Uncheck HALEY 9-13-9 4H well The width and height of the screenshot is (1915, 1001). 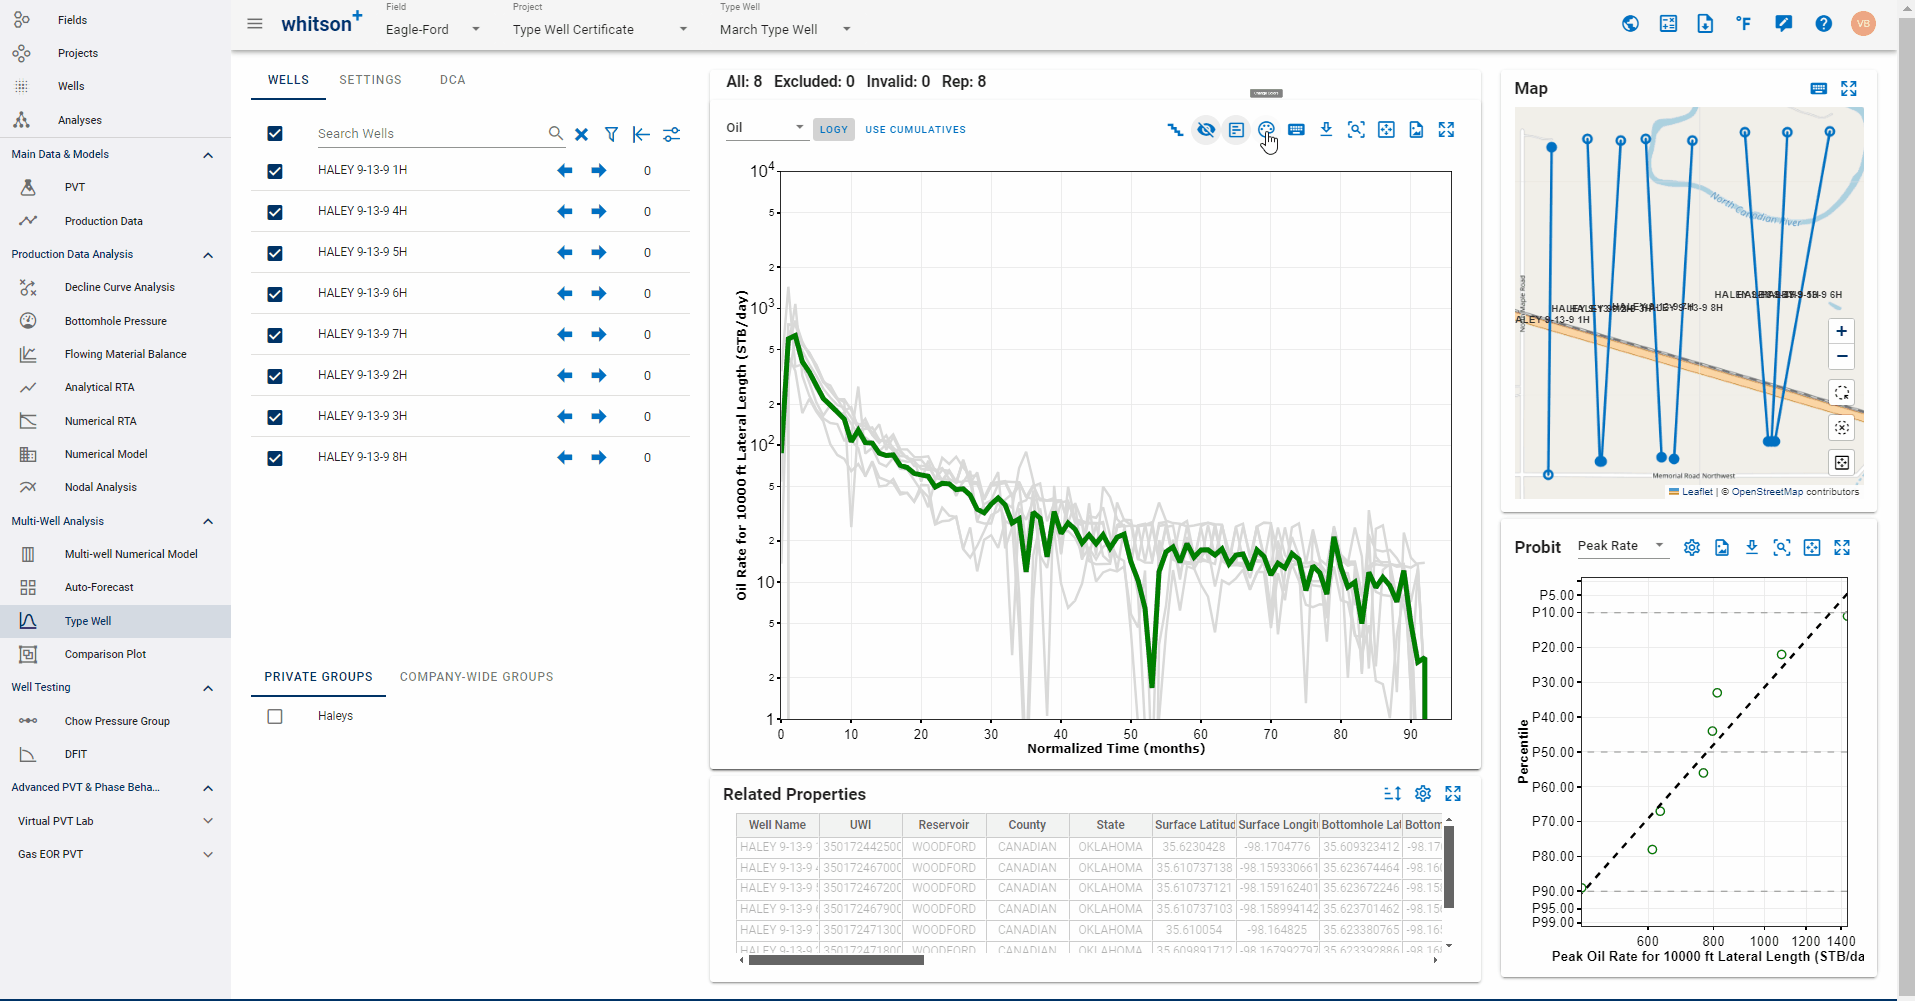click(275, 212)
